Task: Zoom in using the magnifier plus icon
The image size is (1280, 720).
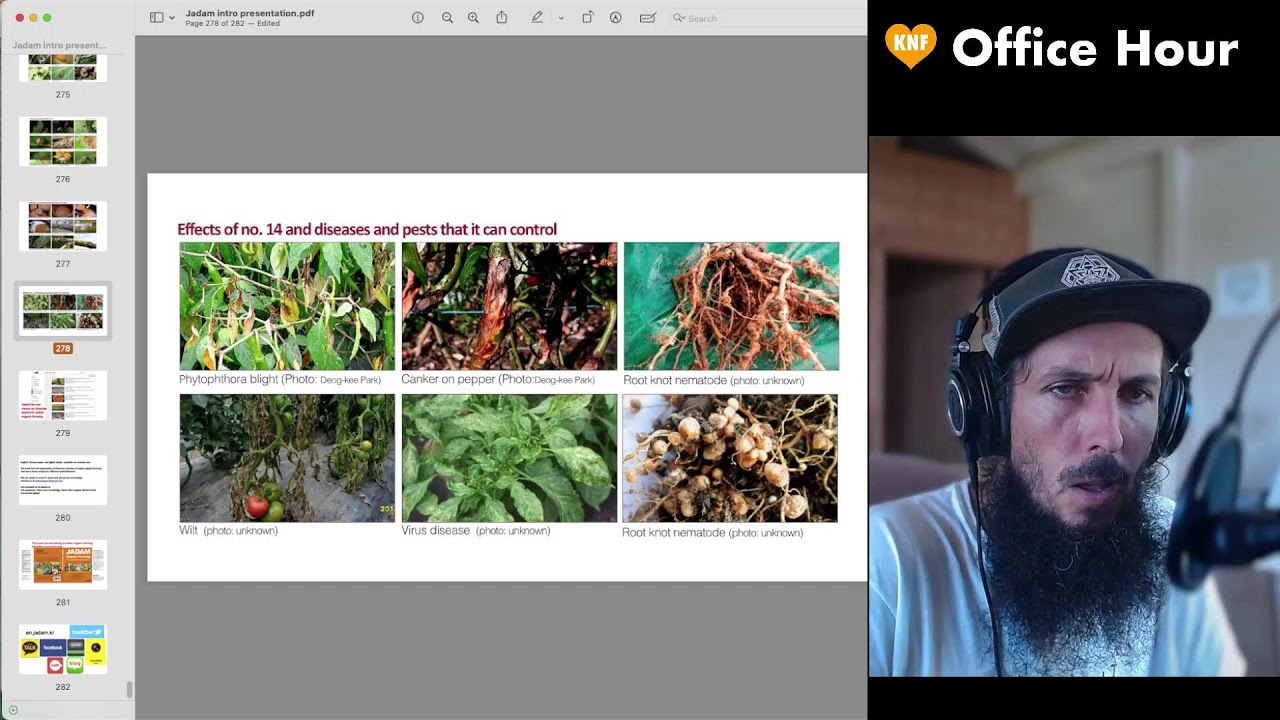Action: click(x=473, y=18)
